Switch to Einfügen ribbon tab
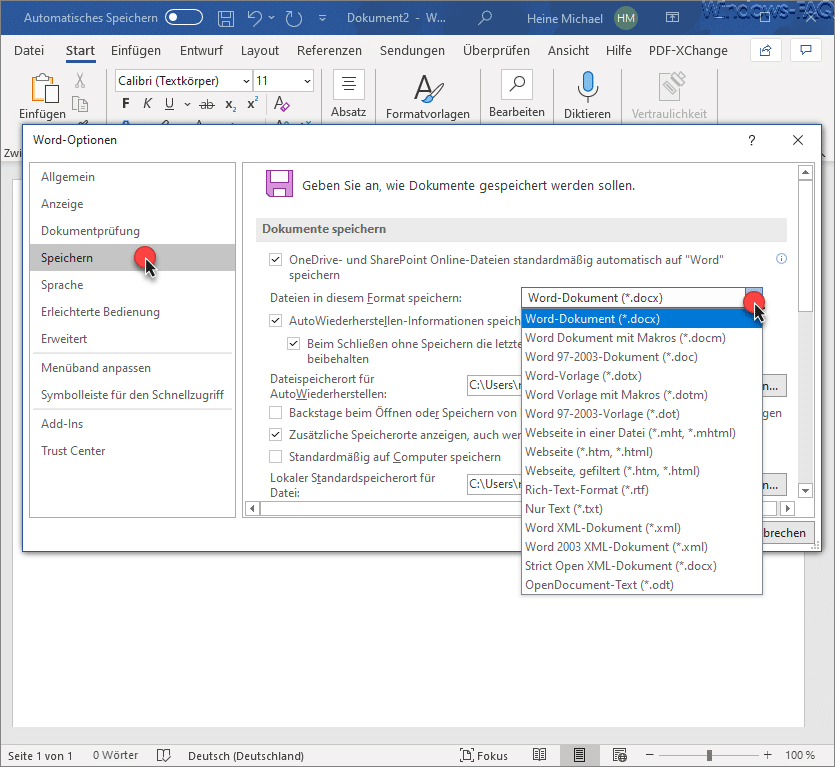Image resolution: width=835 pixels, height=767 pixels. 136,51
